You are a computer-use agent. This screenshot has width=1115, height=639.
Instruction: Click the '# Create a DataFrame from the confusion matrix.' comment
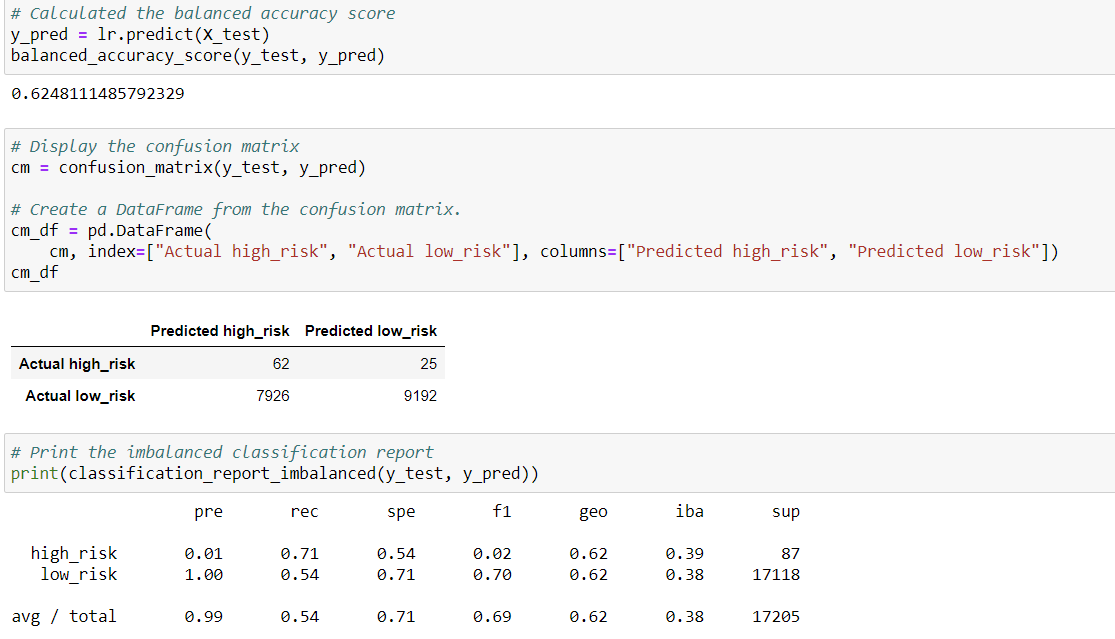point(236,210)
